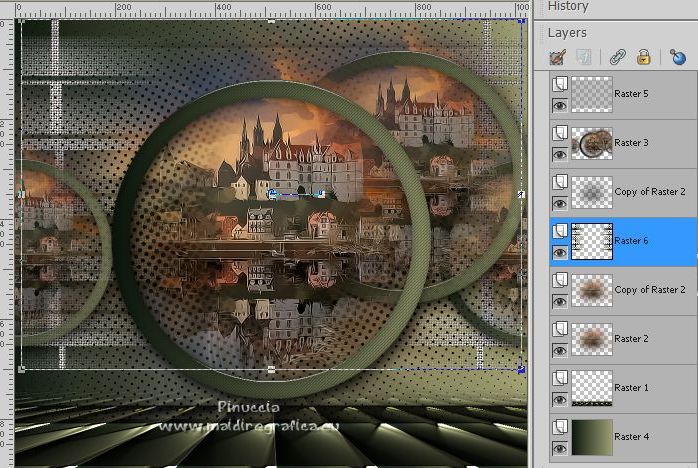Click the raster layer type icon of Raster 6
Screen dimensions: 698x468
click(x=560, y=231)
